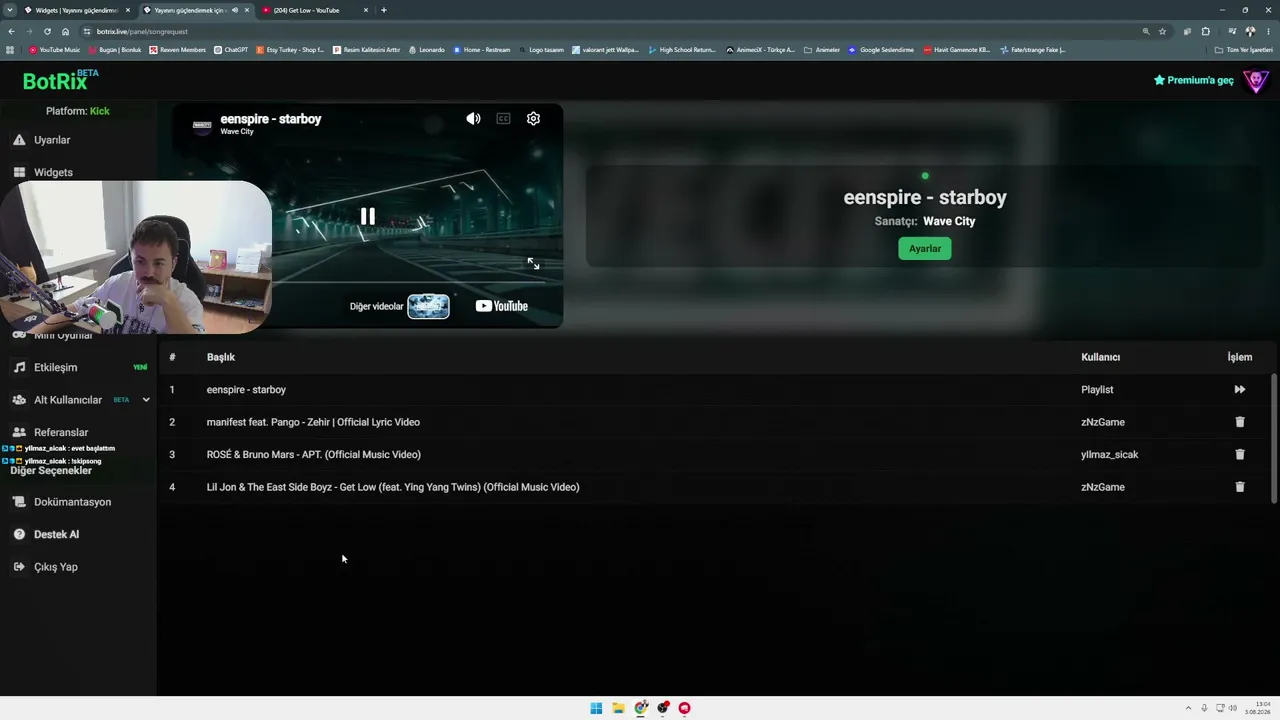
Task: Open the browser extensions puzzle icon
Action: 1206,31
